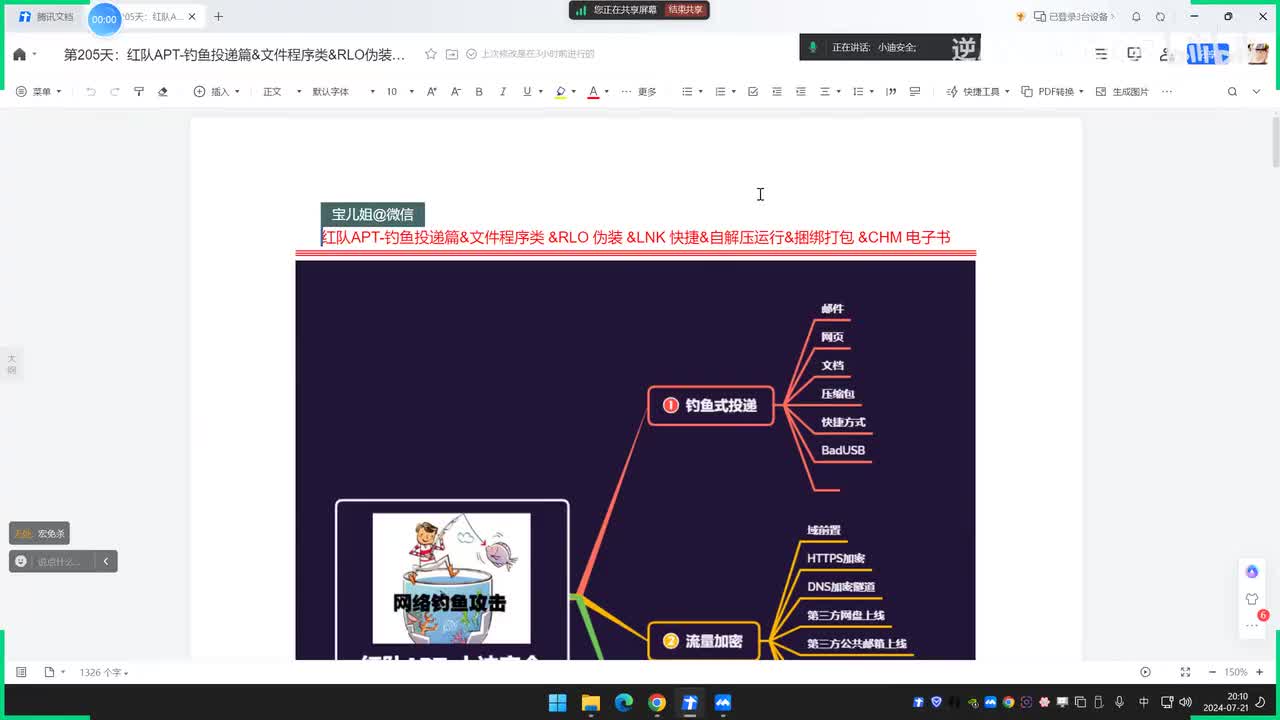Open the AI assistant floating icon
The width and height of the screenshot is (1280, 720).
coord(1252,571)
